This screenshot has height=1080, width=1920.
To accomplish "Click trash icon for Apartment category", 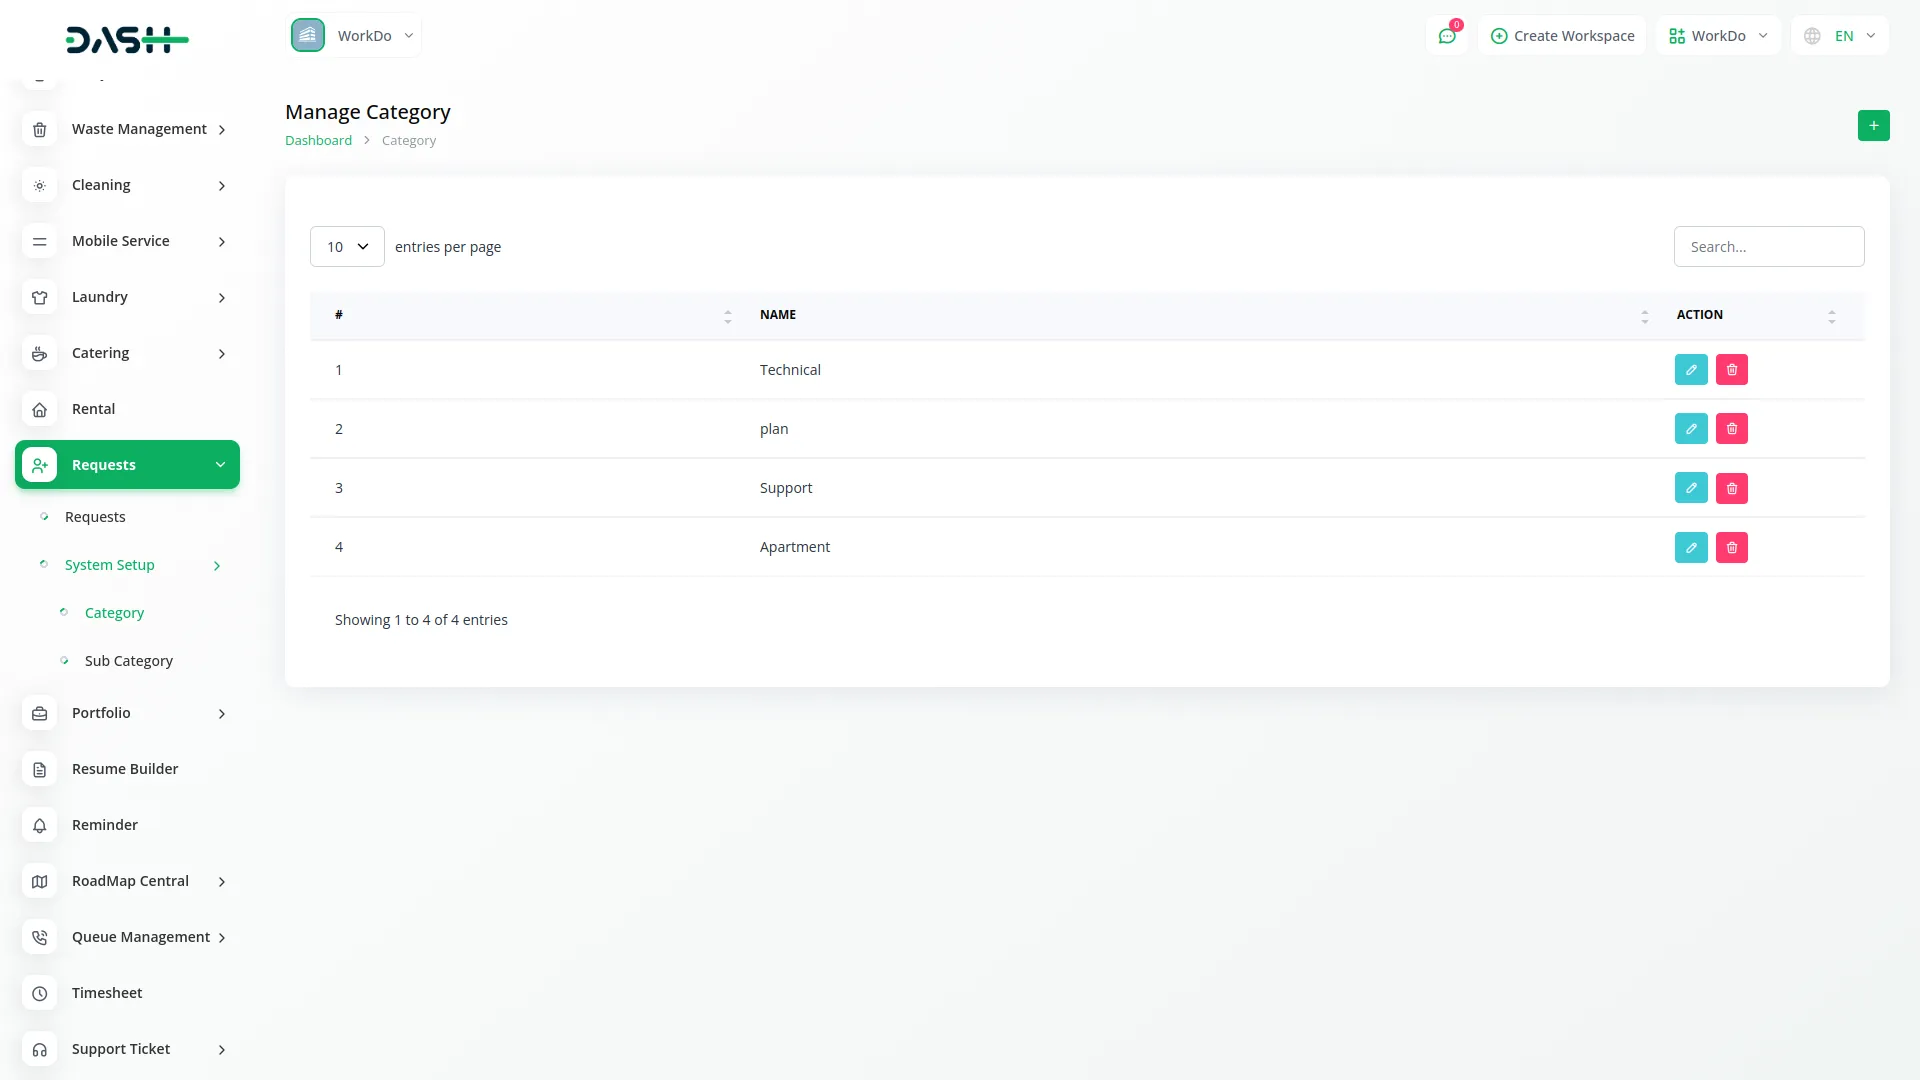I will pos(1731,547).
